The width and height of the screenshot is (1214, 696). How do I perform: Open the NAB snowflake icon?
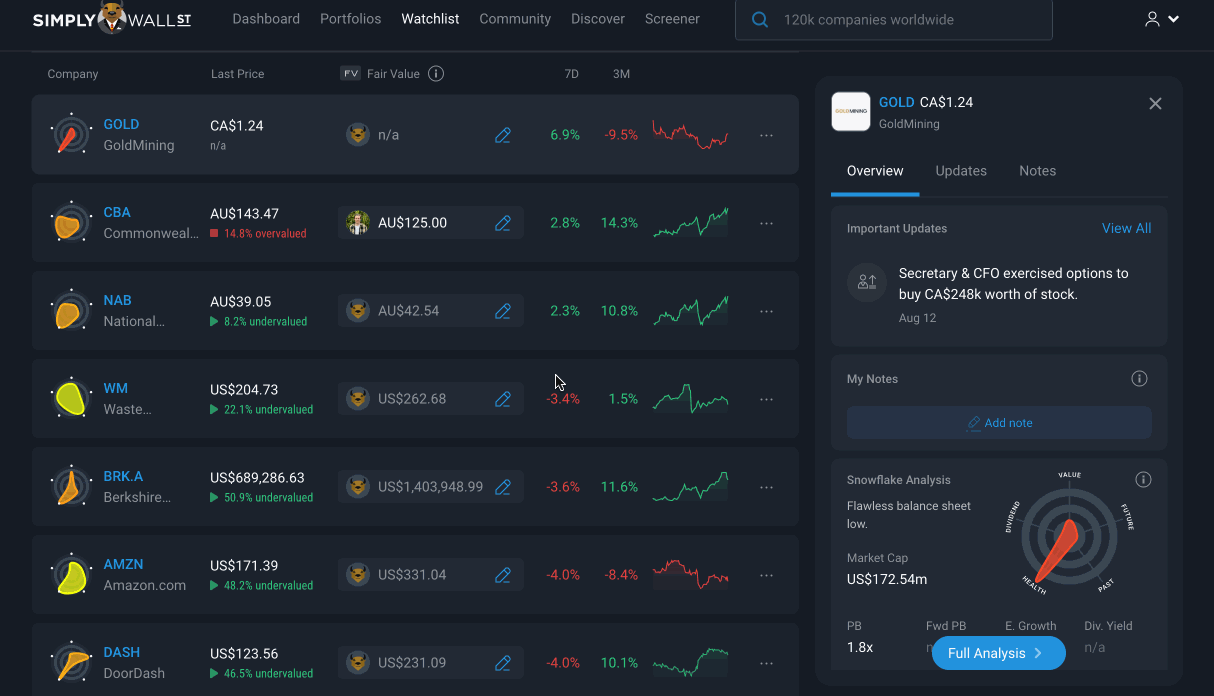[71, 311]
